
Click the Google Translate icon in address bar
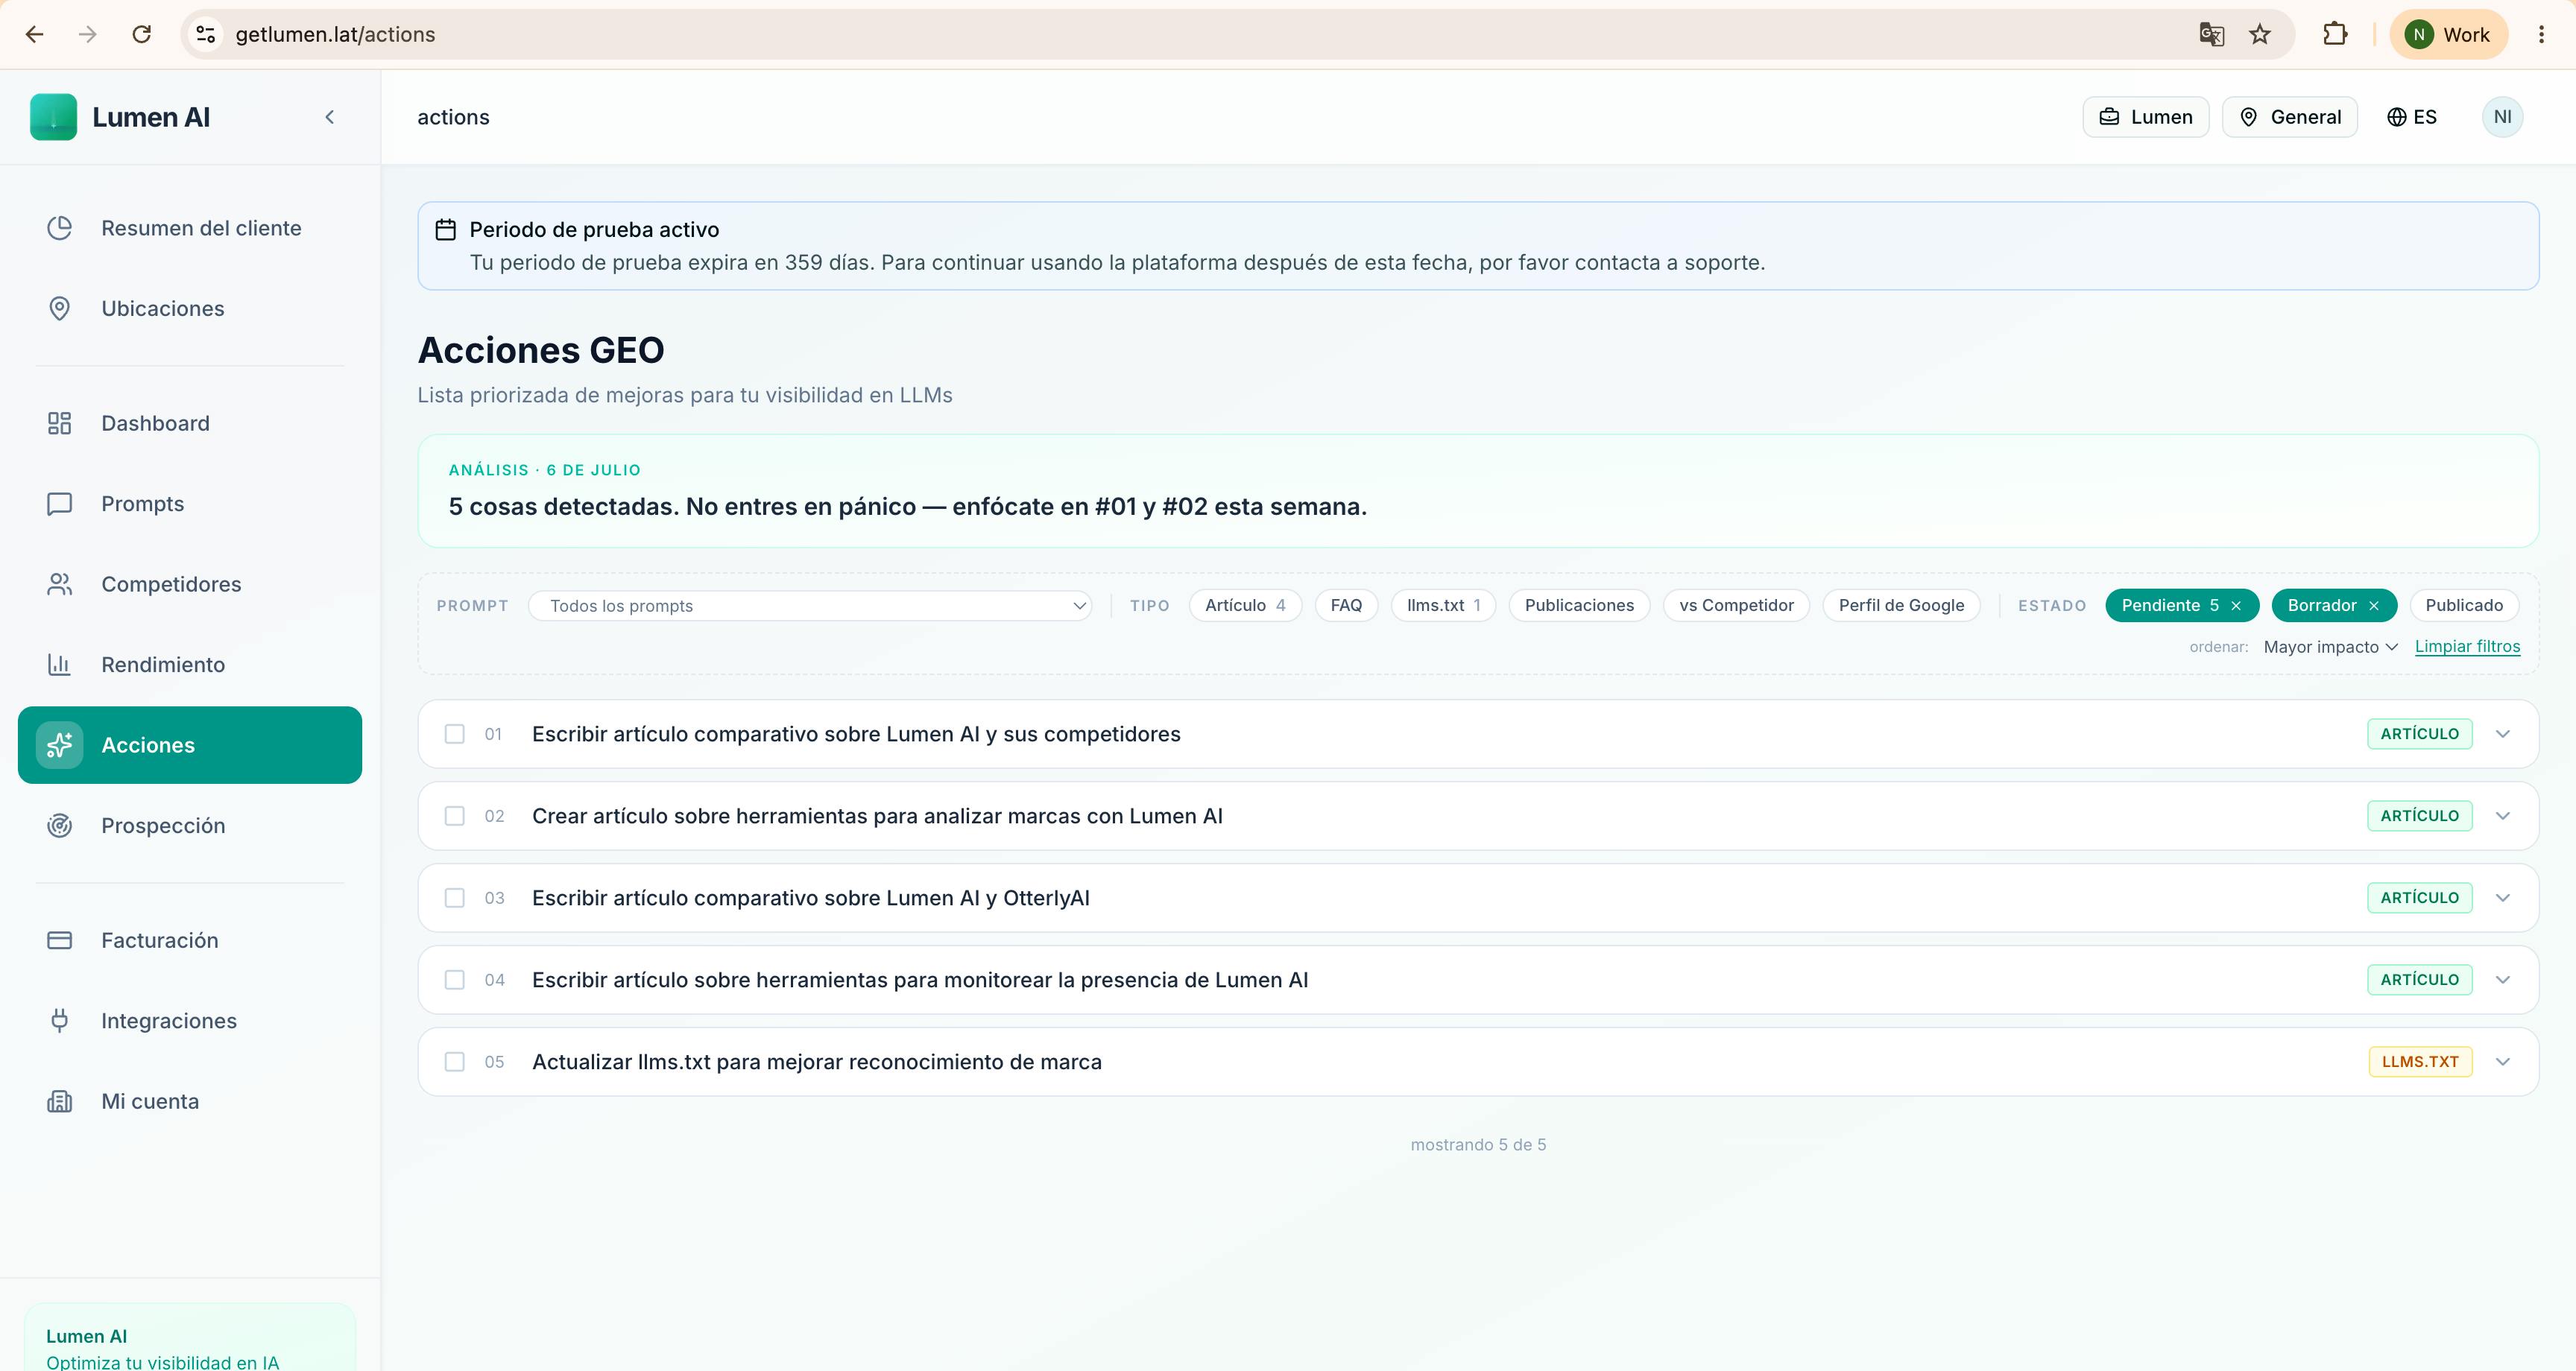click(2211, 34)
